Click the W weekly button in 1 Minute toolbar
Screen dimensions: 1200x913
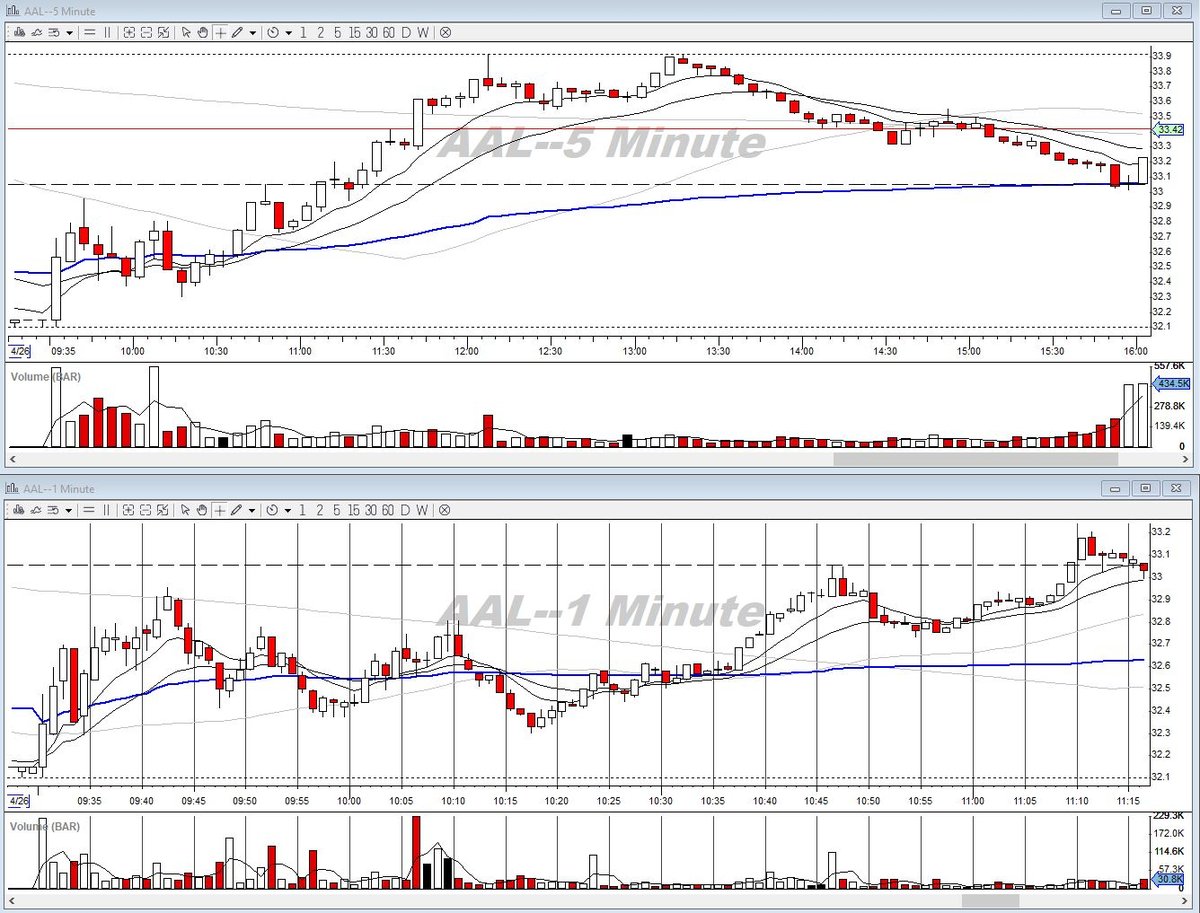point(423,509)
